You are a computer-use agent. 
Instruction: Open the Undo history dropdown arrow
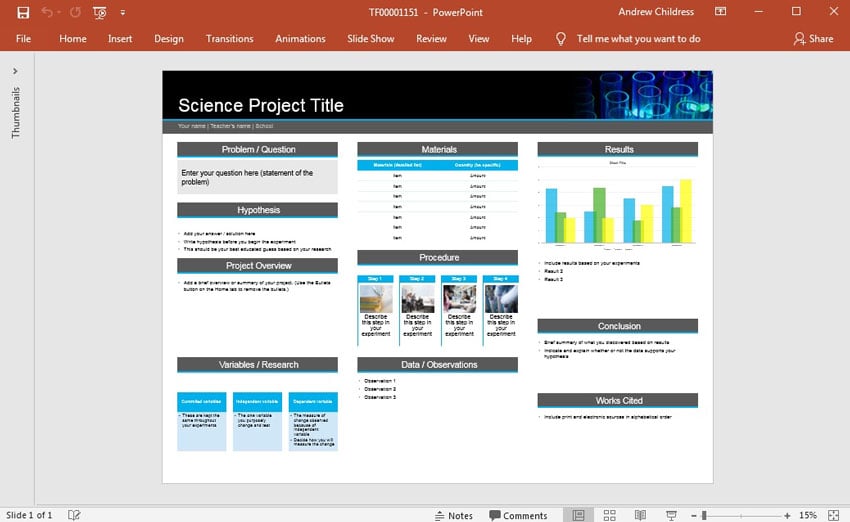click(x=60, y=12)
